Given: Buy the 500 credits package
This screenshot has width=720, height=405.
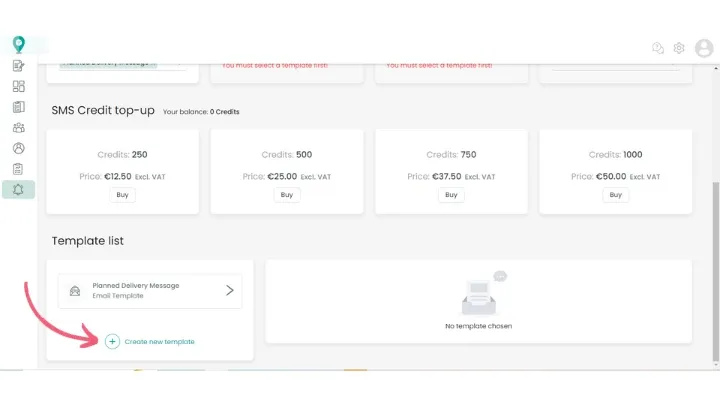Looking at the screenshot, I should click(x=287, y=195).
